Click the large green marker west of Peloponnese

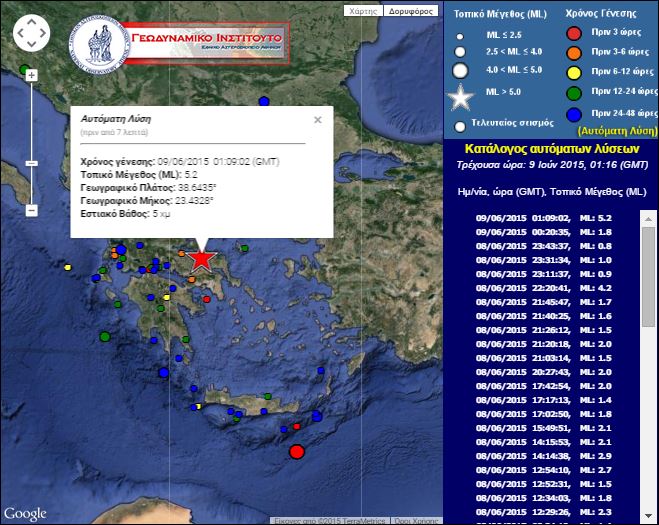pyautogui.click(x=105, y=337)
